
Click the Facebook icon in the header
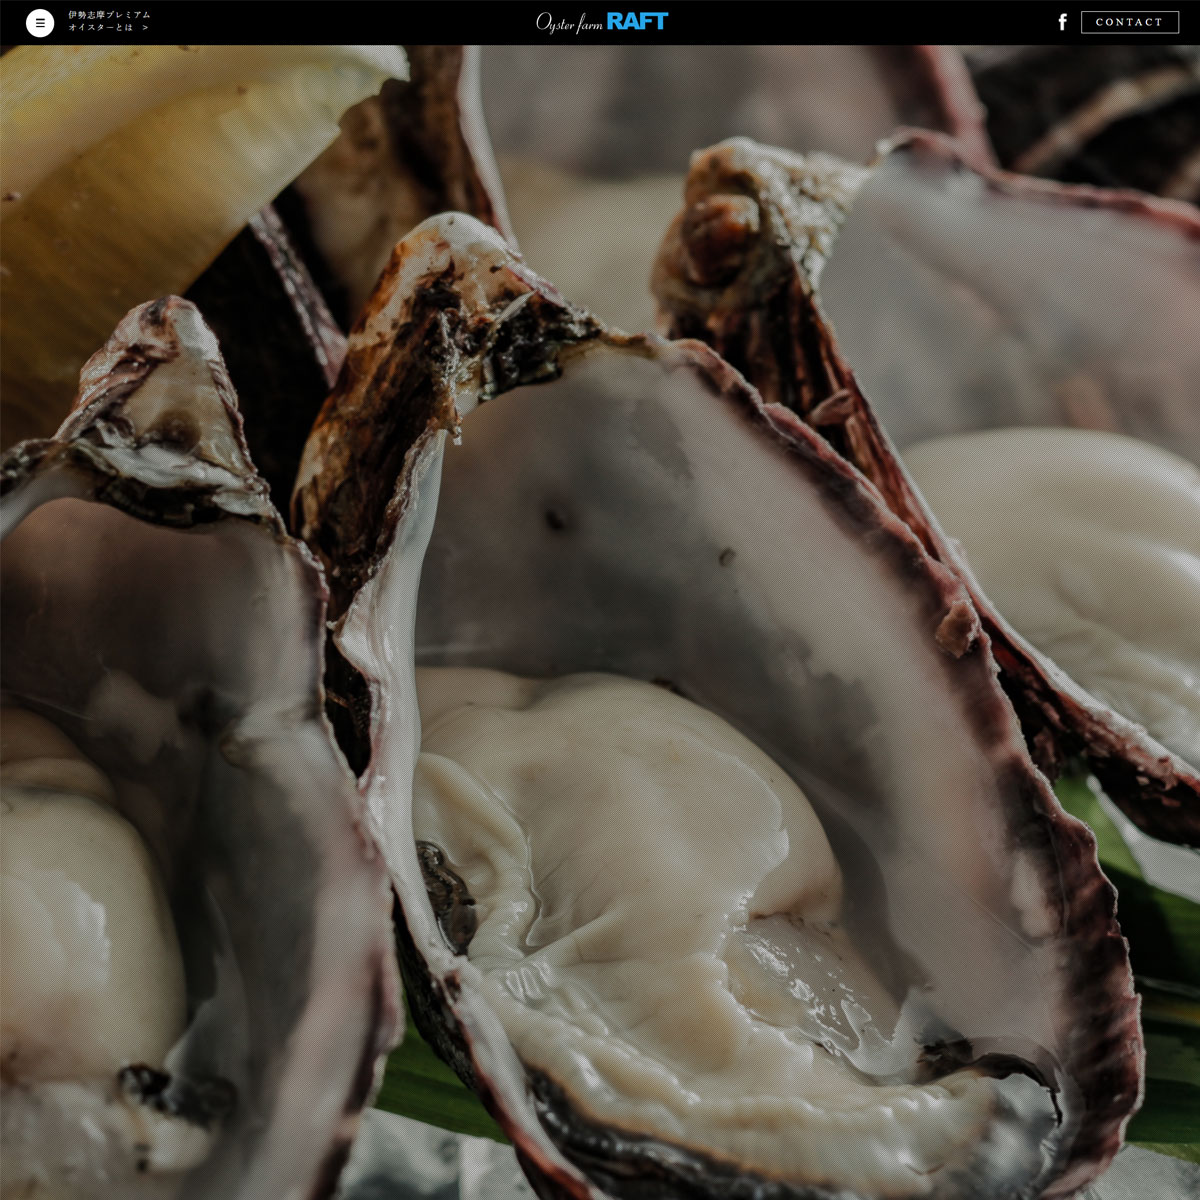1062,22
